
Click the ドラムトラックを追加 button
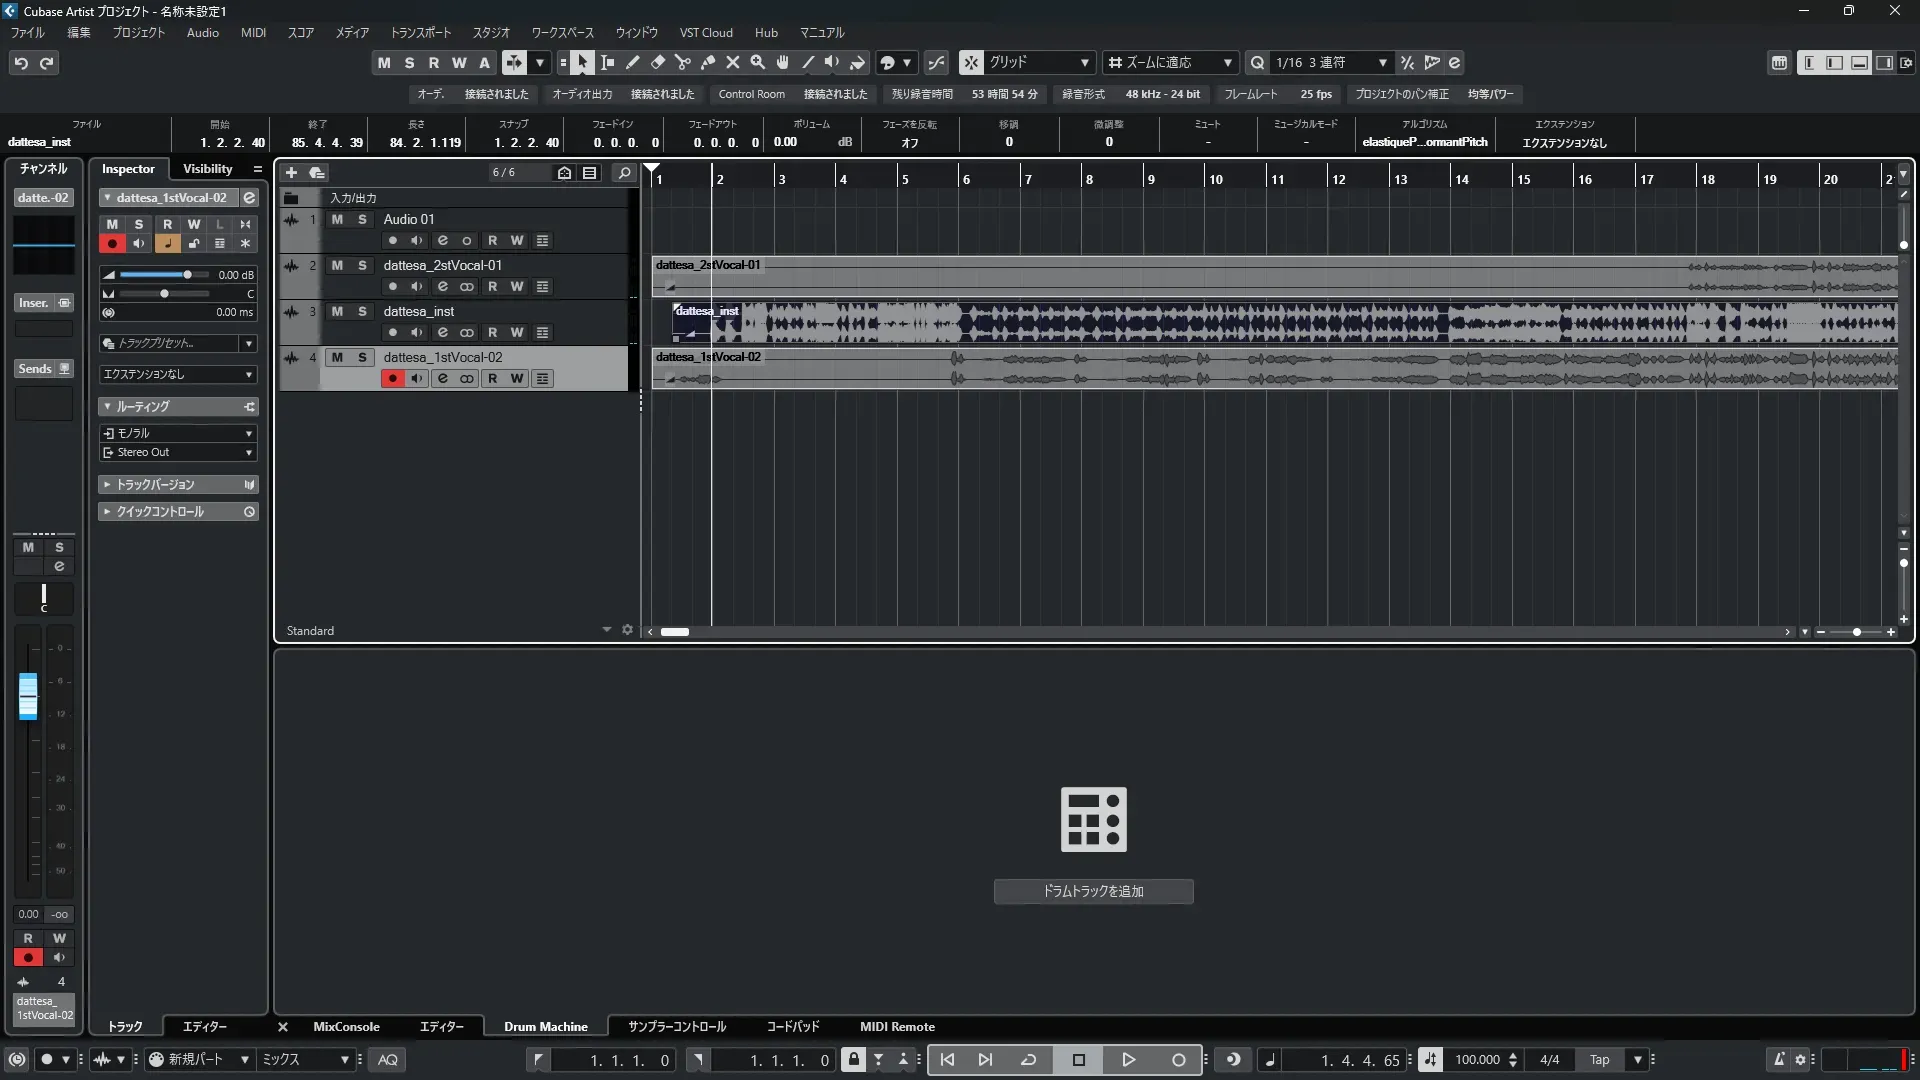coord(1093,891)
